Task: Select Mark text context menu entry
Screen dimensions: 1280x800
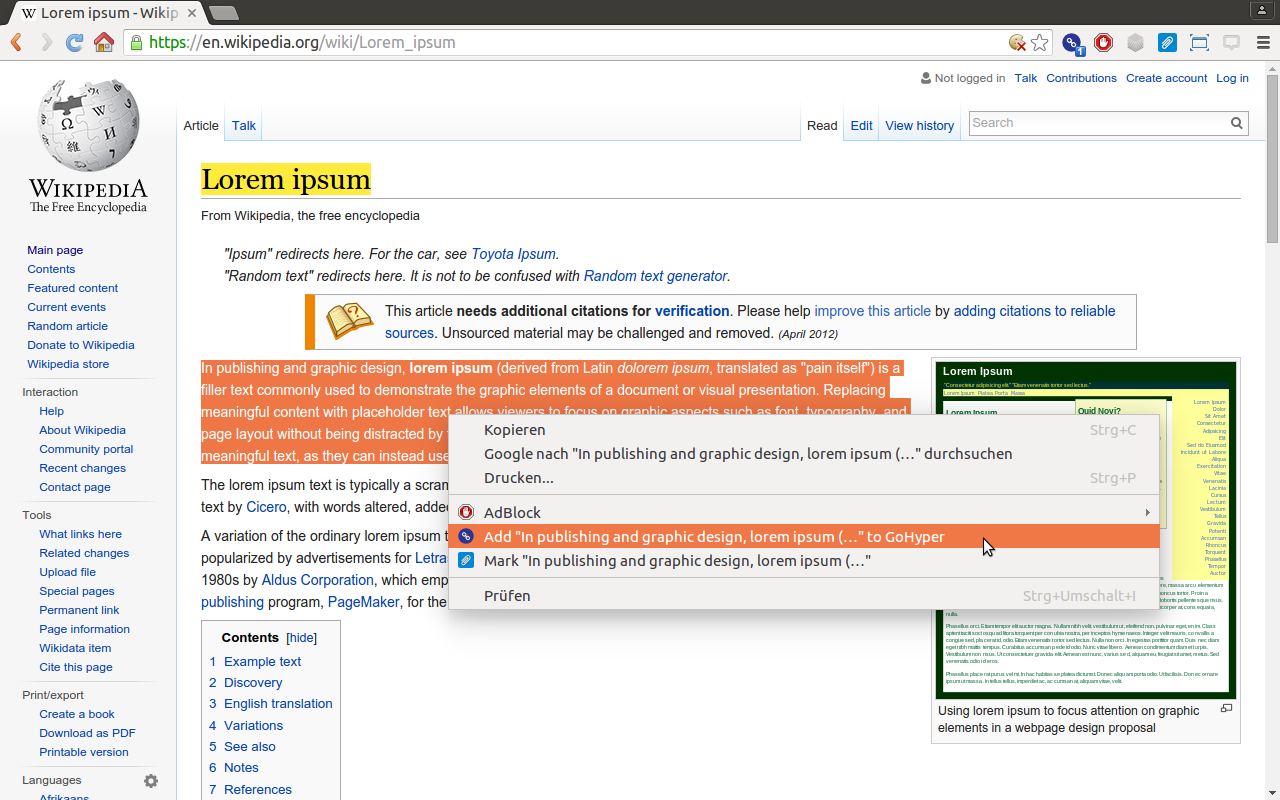Action: pyautogui.click(x=803, y=561)
